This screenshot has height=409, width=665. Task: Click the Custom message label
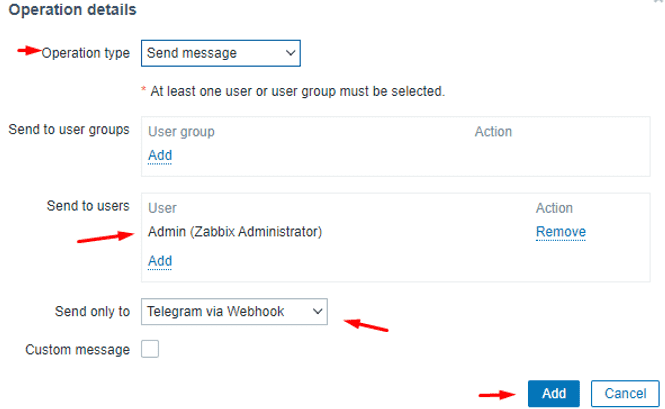coord(78,350)
